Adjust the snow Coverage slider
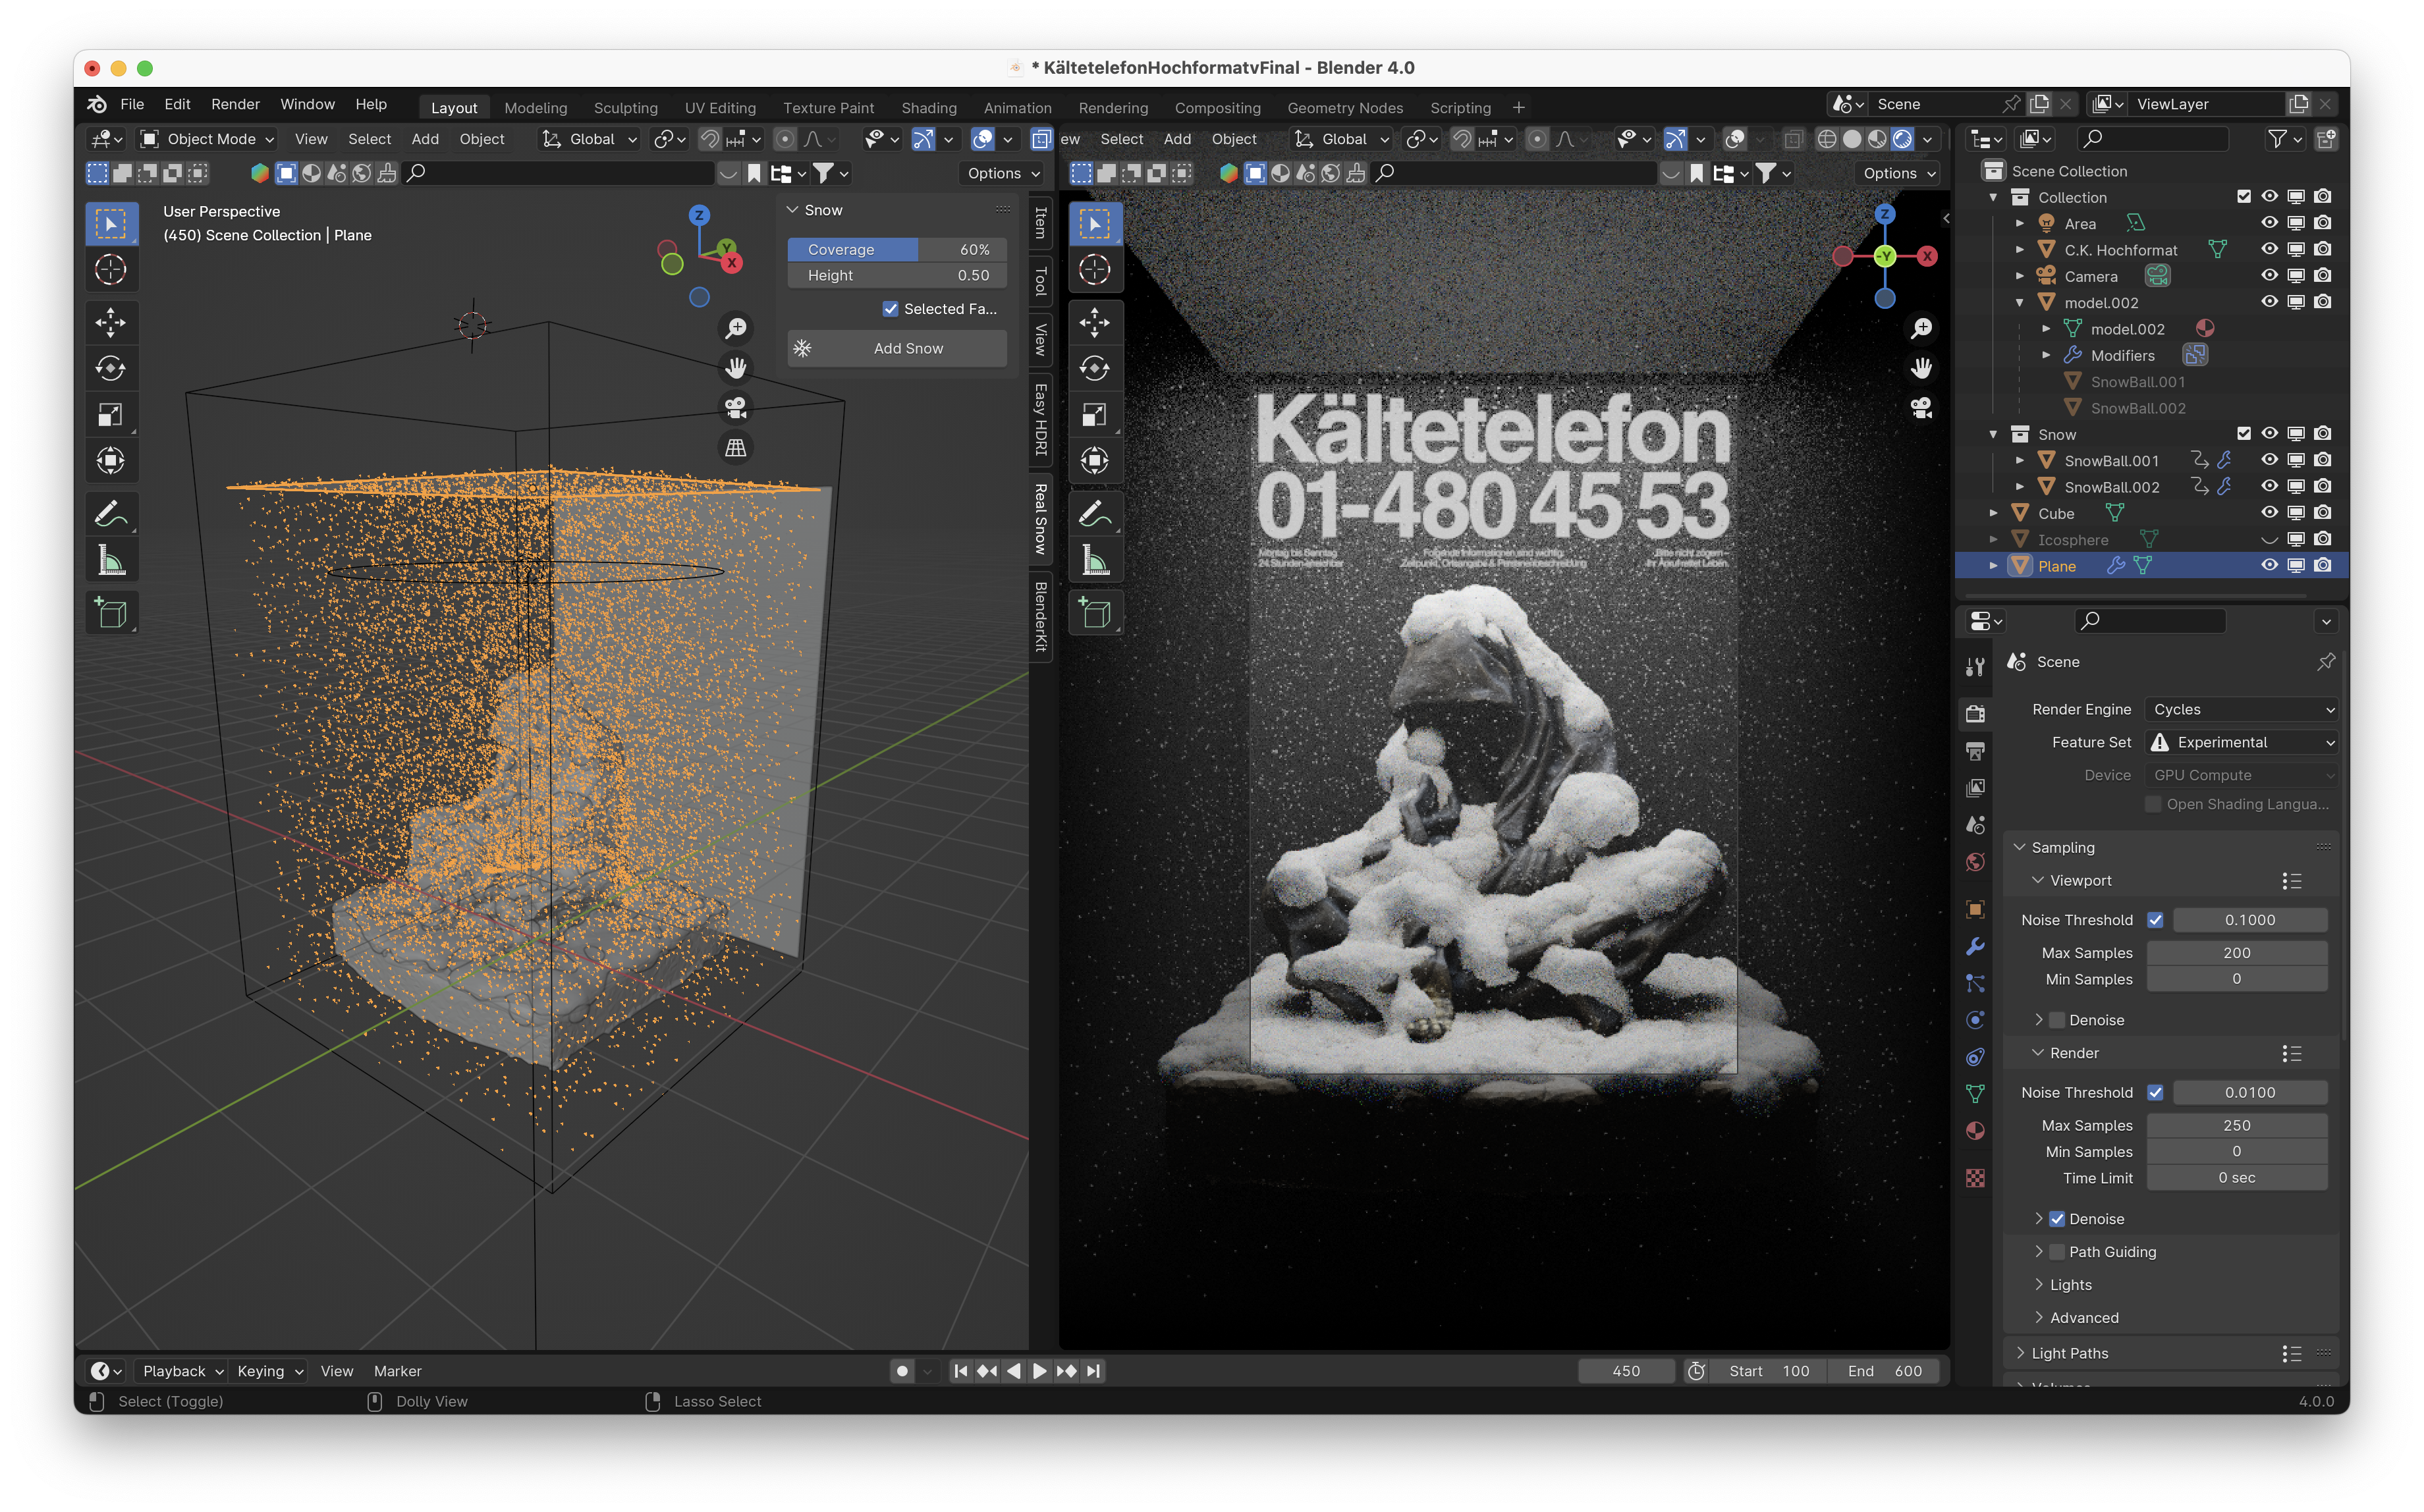2424x1512 pixels. click(897, 249)
